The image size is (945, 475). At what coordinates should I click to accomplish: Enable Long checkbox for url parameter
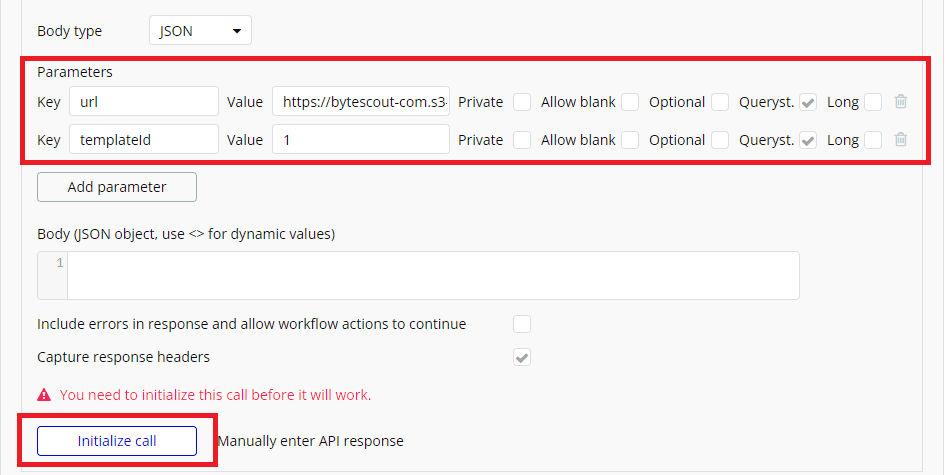point(873,102)
